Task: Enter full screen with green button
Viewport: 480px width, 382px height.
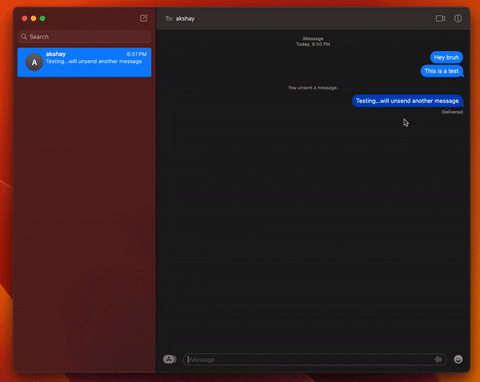Action: pyautogui.click(x=42, y=18)
